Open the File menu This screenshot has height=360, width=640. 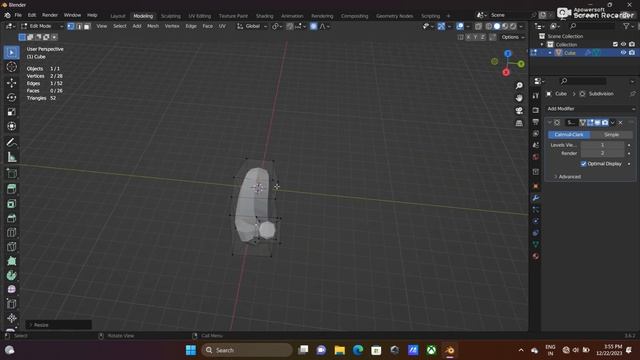[18, 15]
